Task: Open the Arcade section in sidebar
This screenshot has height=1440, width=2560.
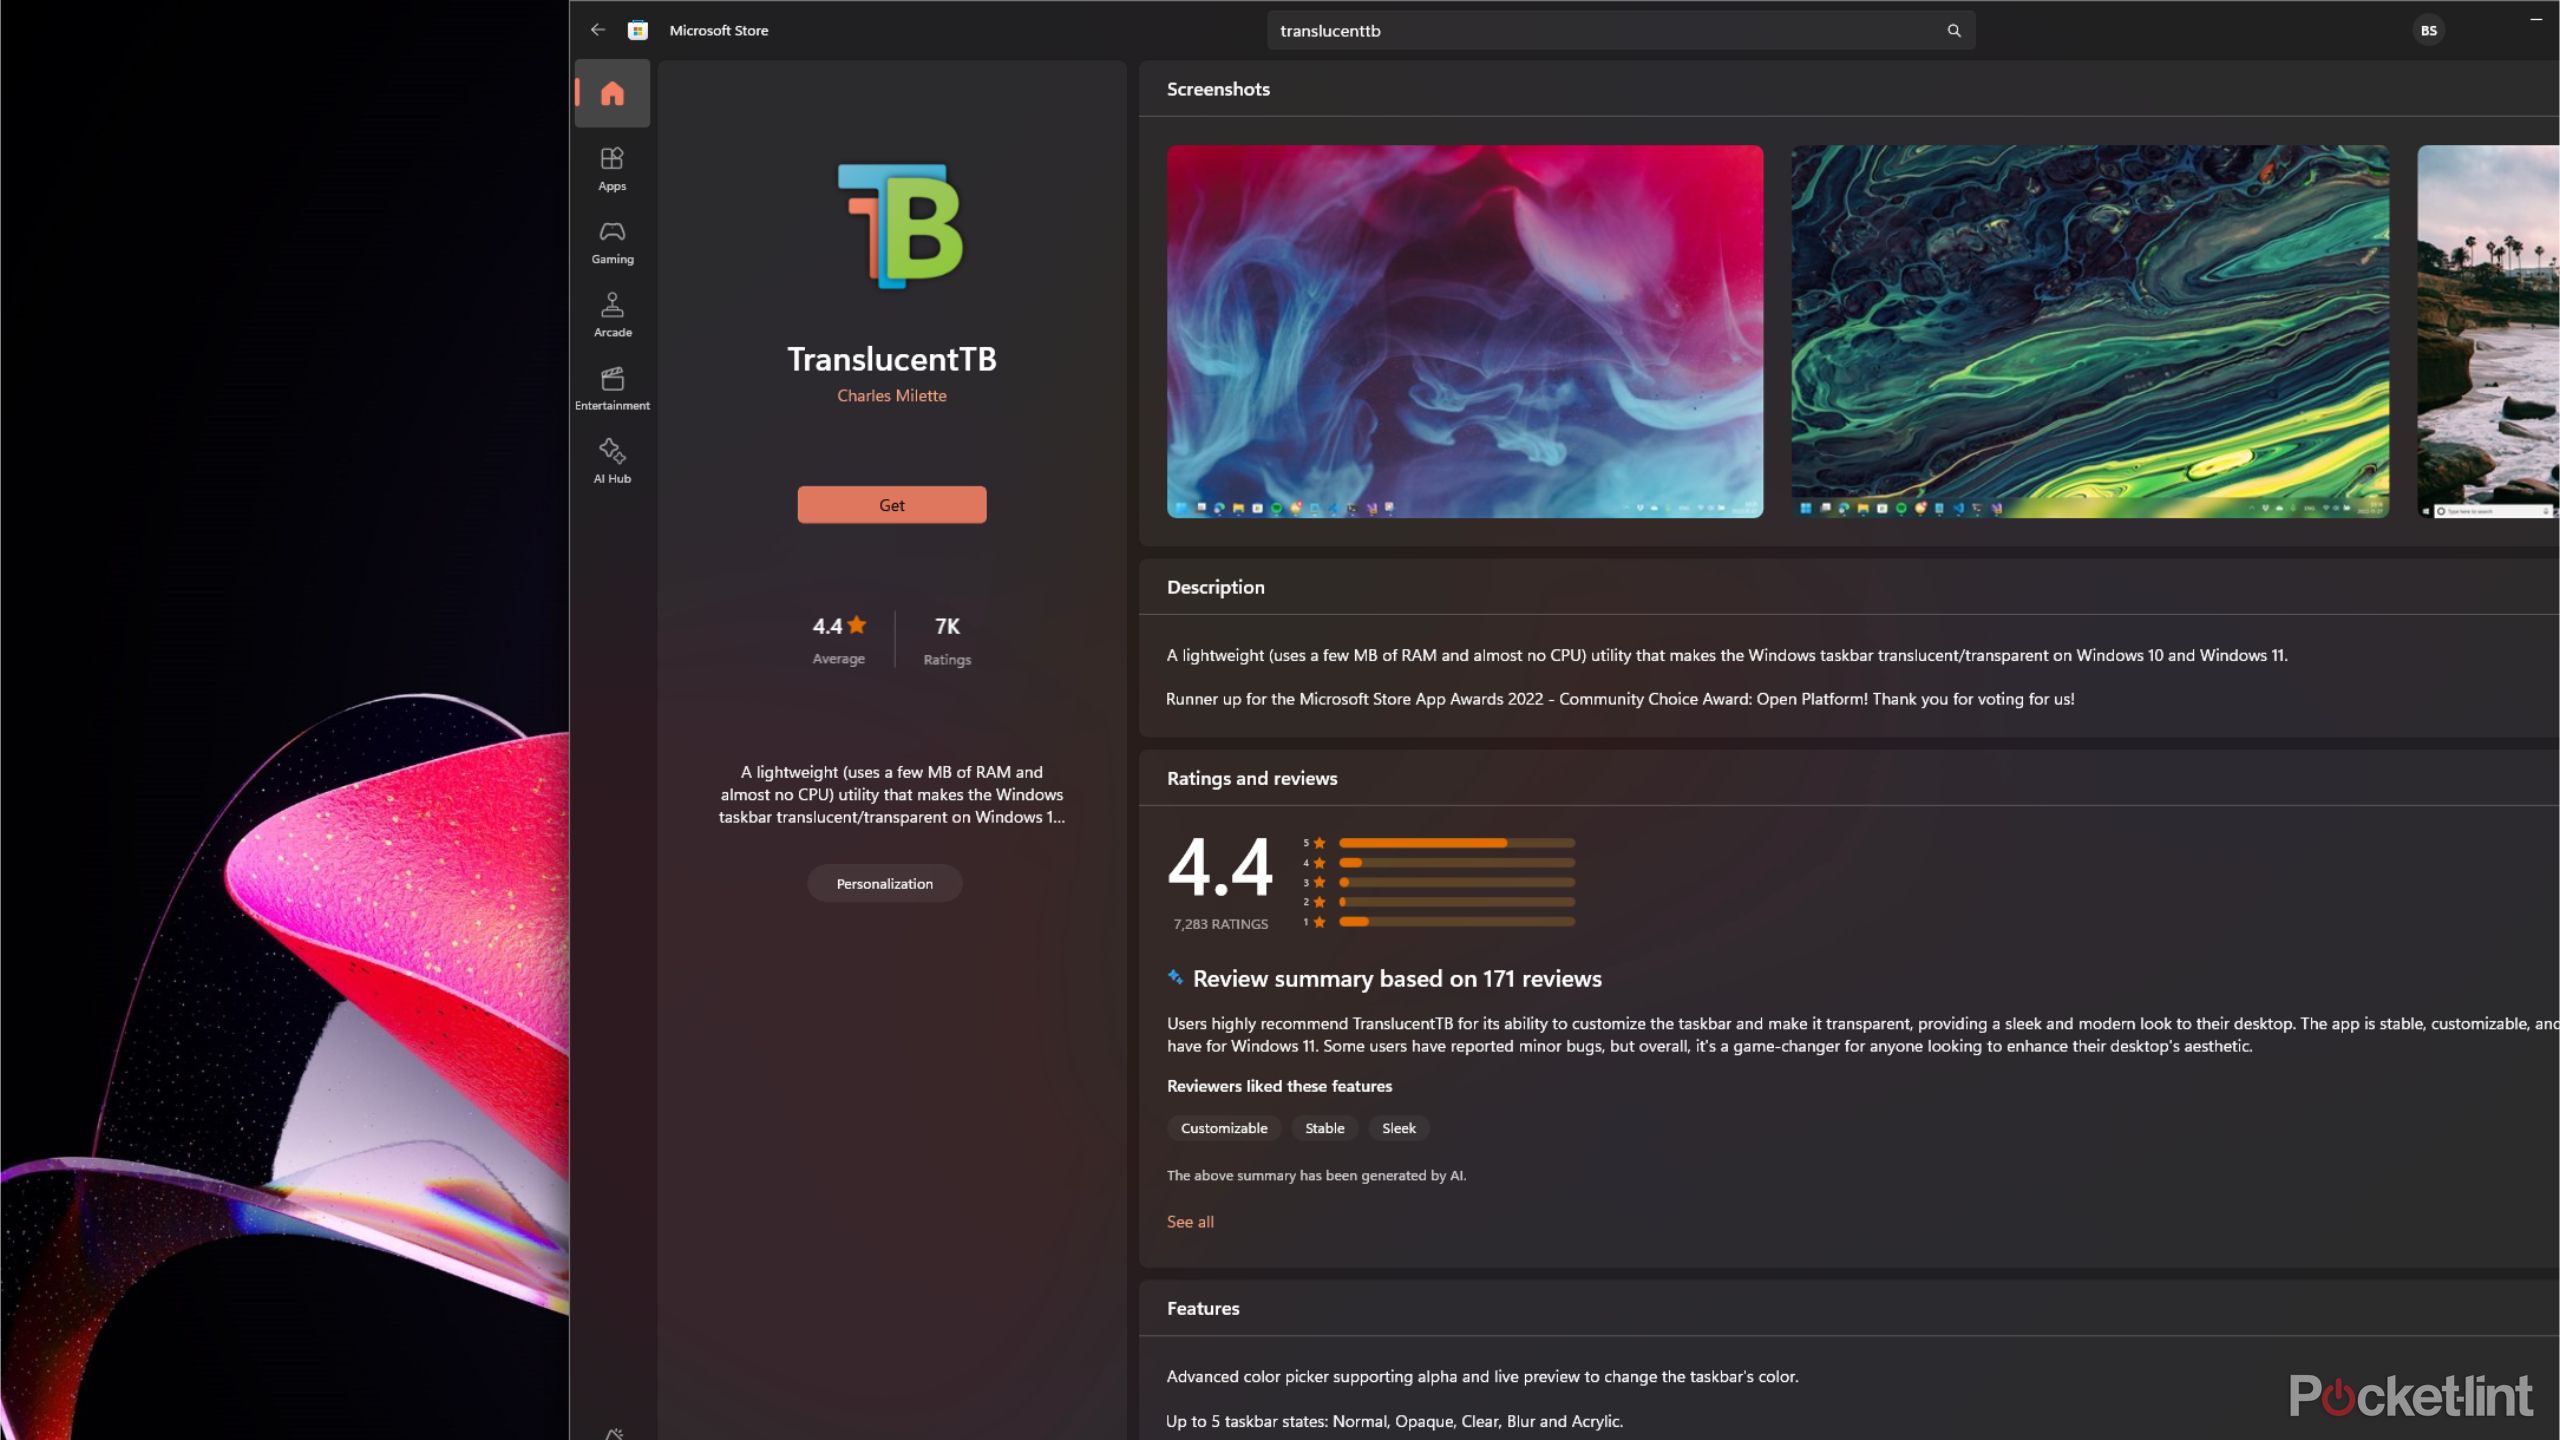Action: coord(612,315)
